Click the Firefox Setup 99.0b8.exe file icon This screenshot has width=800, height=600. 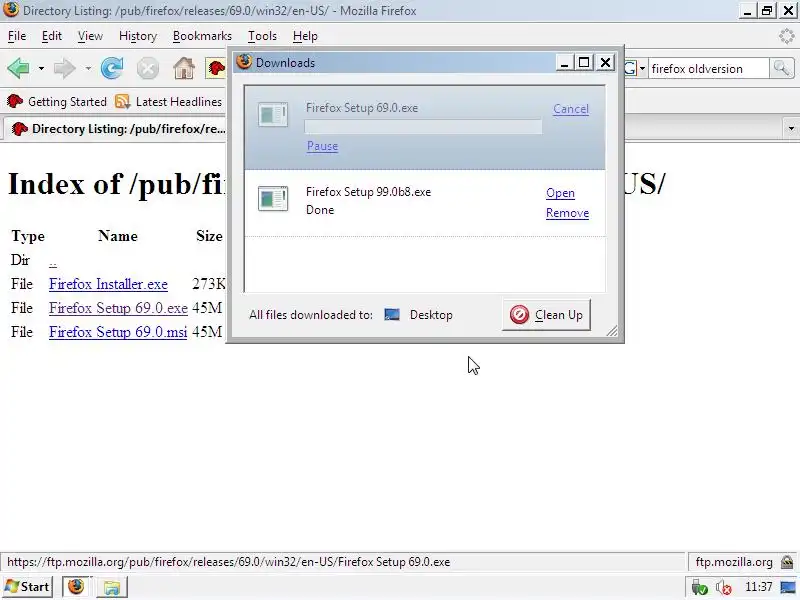point(273,198)
